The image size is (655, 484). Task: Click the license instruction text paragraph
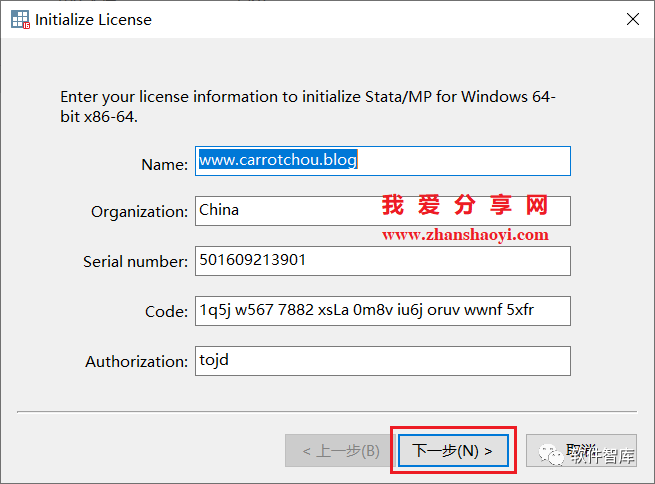308,106
